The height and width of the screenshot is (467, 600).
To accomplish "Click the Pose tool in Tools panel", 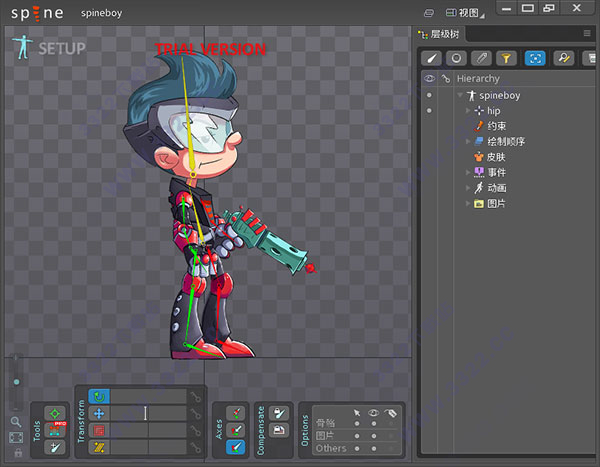I will tap(57, 413).
